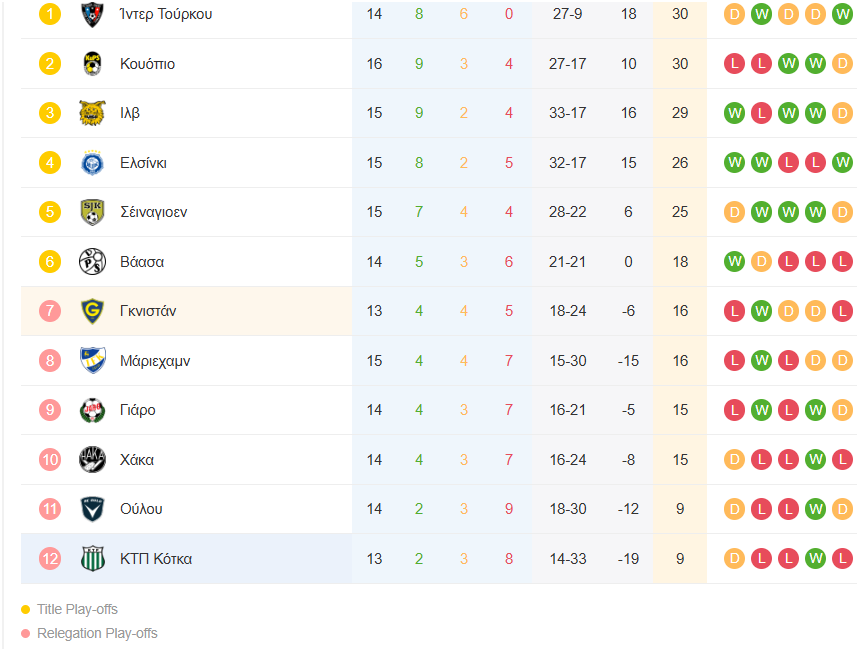Click the Βάασα VPS round logo
The image size is (859, 651).
pos(92,261)
